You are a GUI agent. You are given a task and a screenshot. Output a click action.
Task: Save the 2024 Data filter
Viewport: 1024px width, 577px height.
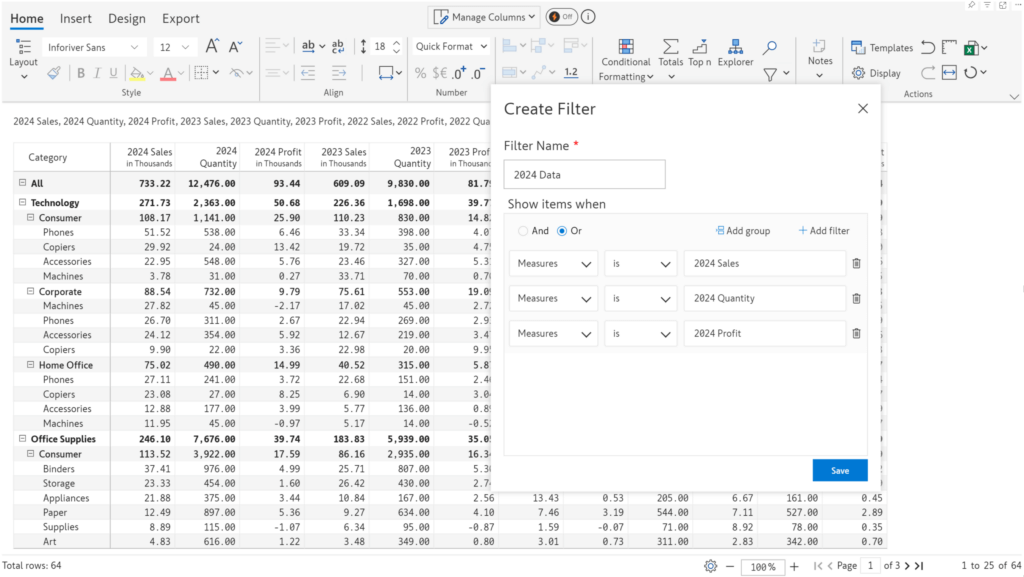coord(840,469)
